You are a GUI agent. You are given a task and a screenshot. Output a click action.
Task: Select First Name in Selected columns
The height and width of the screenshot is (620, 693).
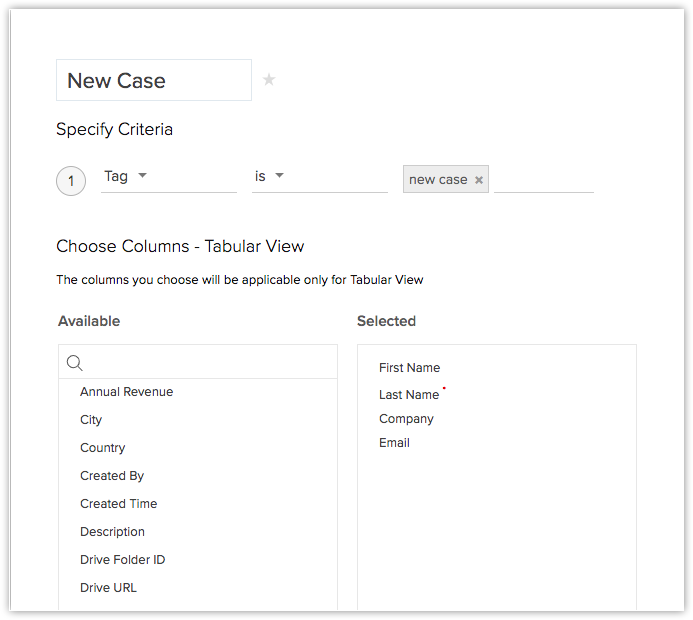pos(409,368)
